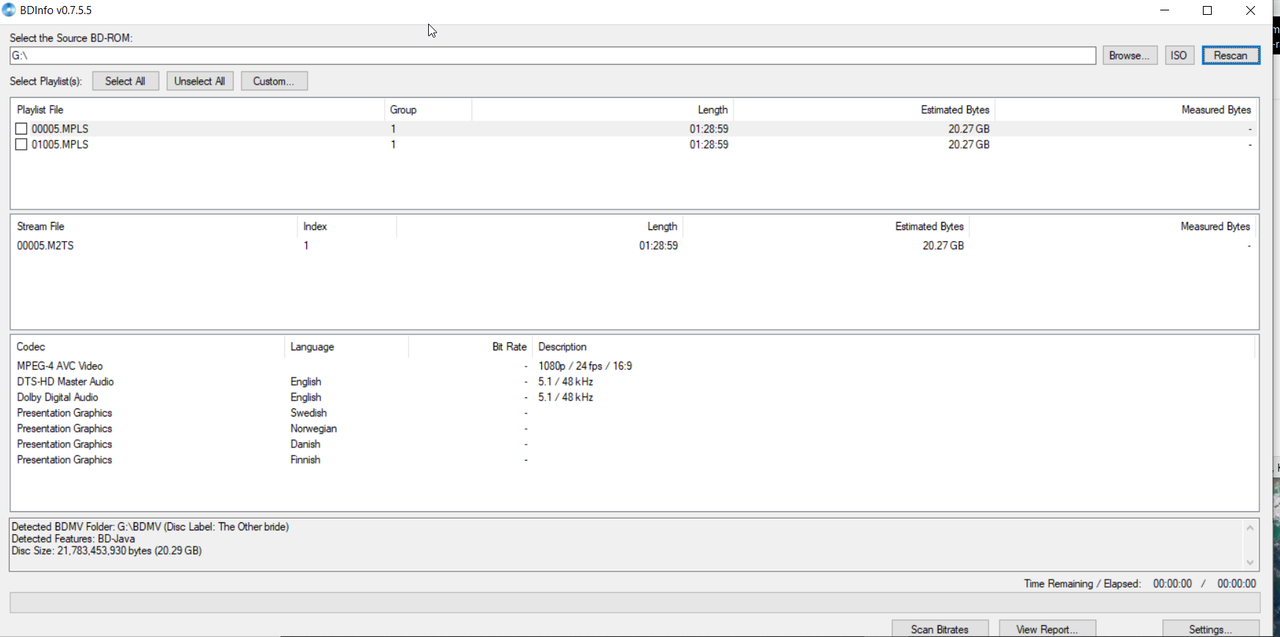Open the Custom... playlist dialog
Screen dimensions: 1280x637
[x=274, y=81]
